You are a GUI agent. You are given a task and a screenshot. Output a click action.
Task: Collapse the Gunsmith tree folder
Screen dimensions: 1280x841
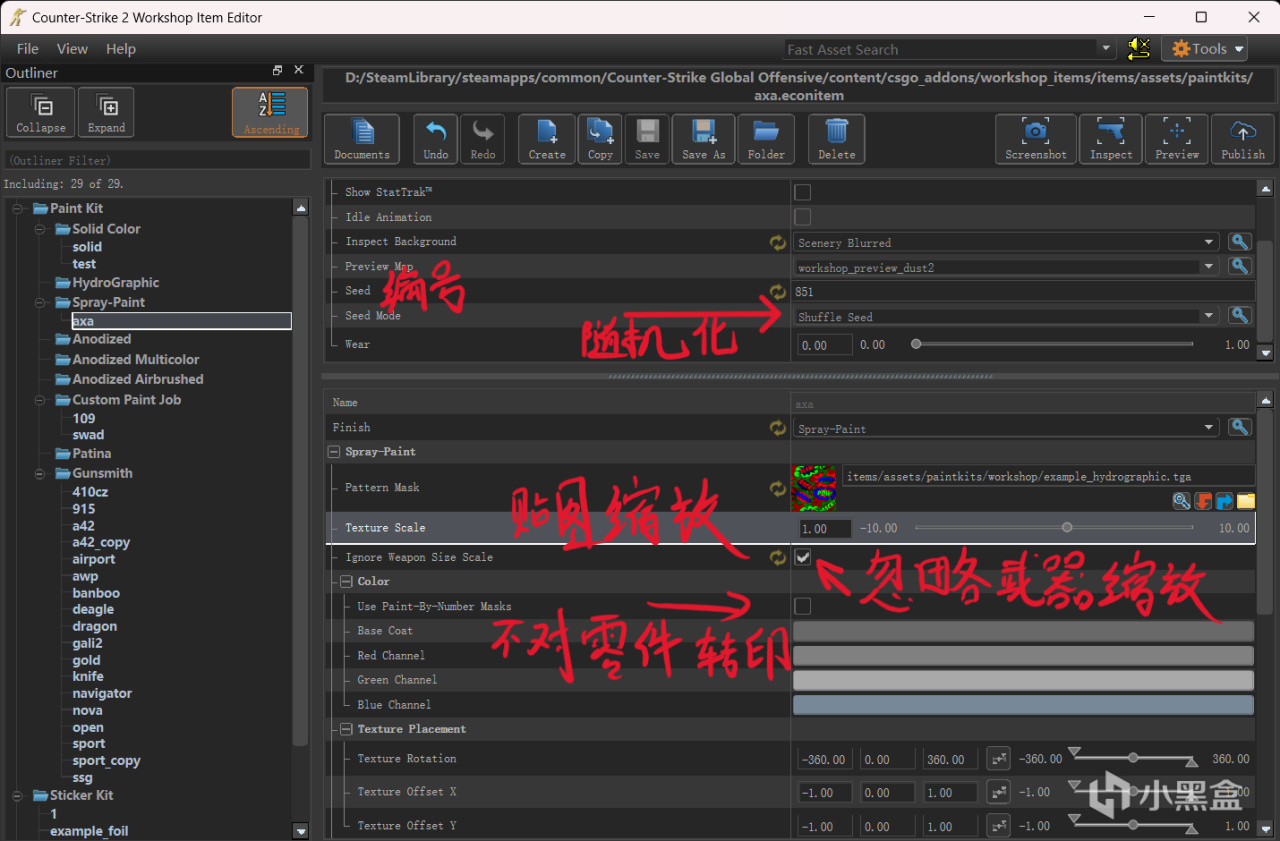coord(40,473)
